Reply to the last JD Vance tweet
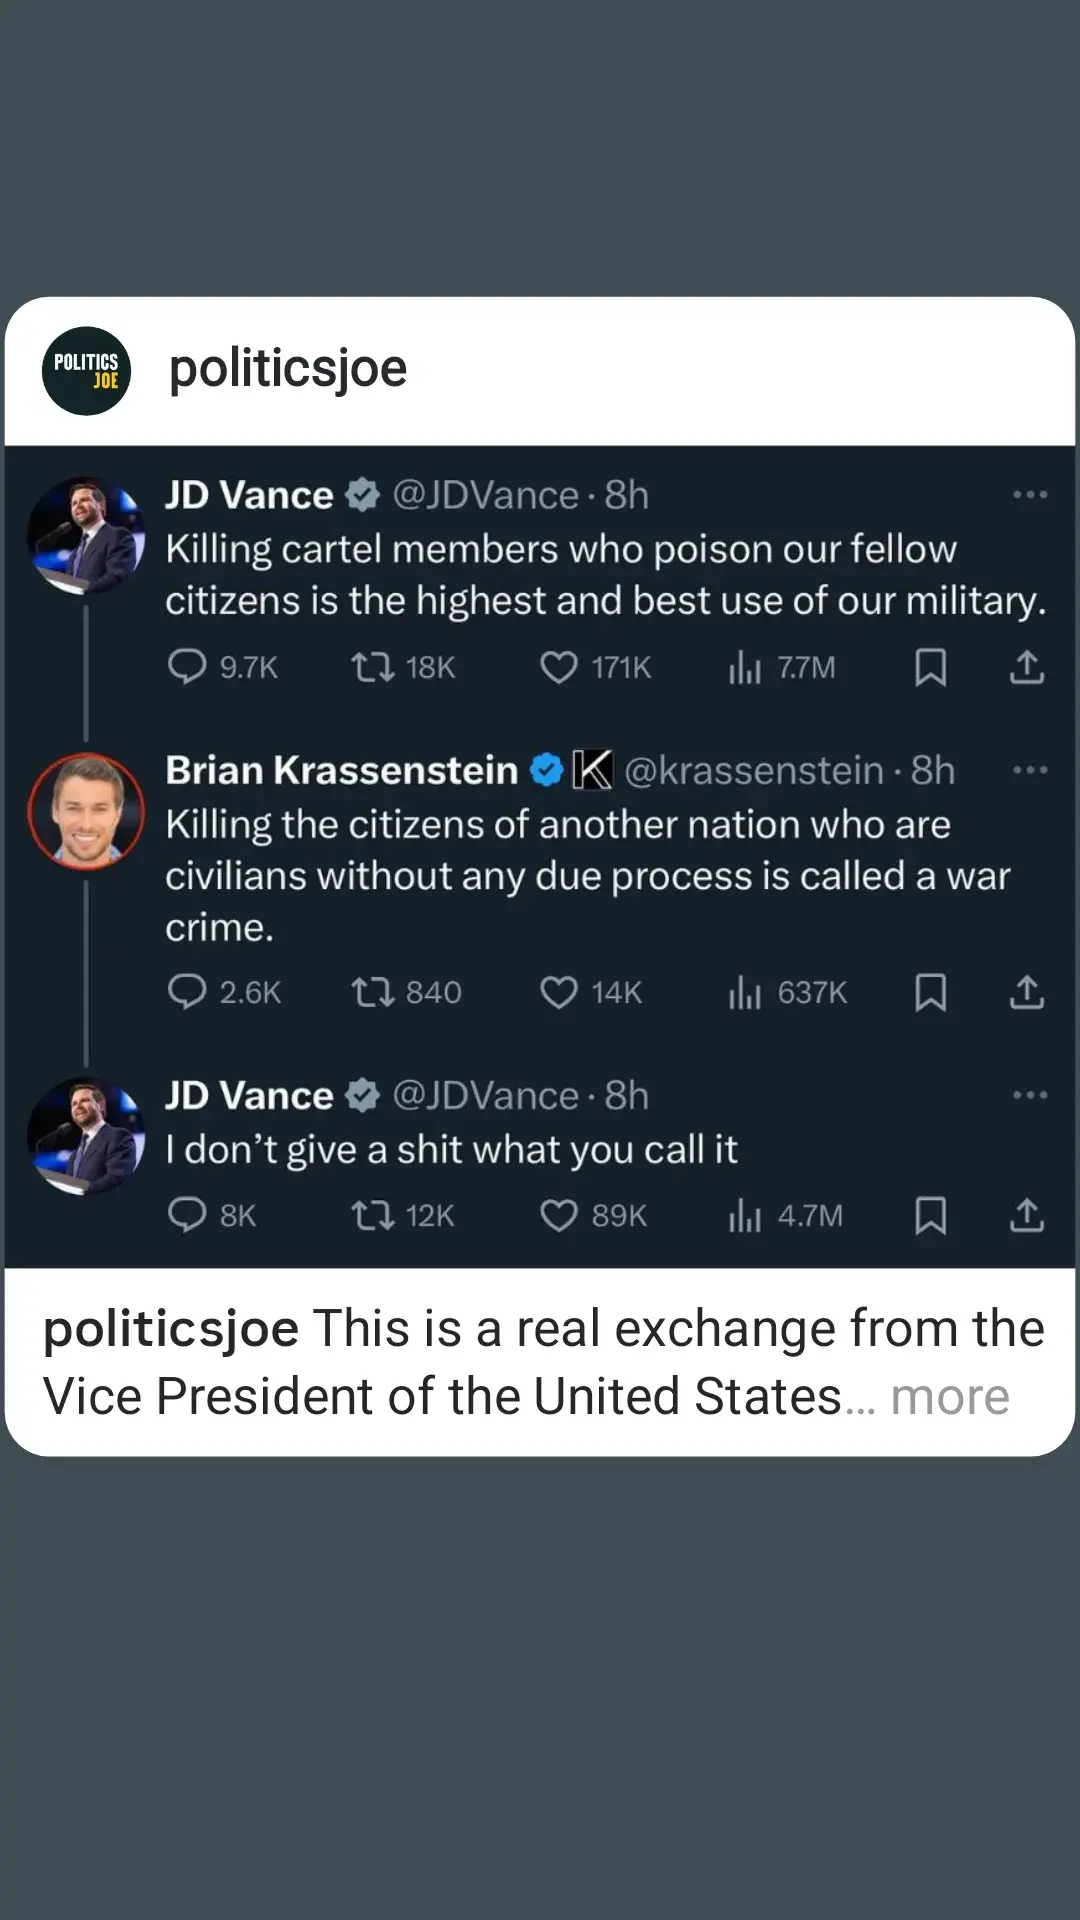Screen dimensions: 1080x1920 [x=187, y=1215]
